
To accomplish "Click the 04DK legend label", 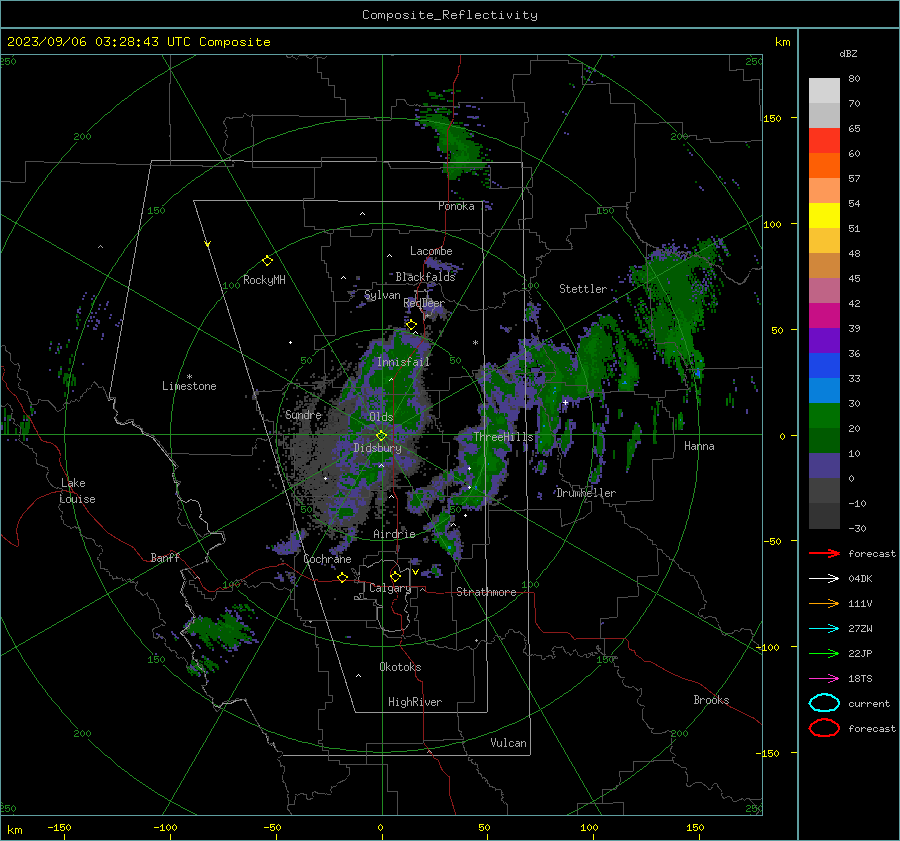I will coord(860,578).
